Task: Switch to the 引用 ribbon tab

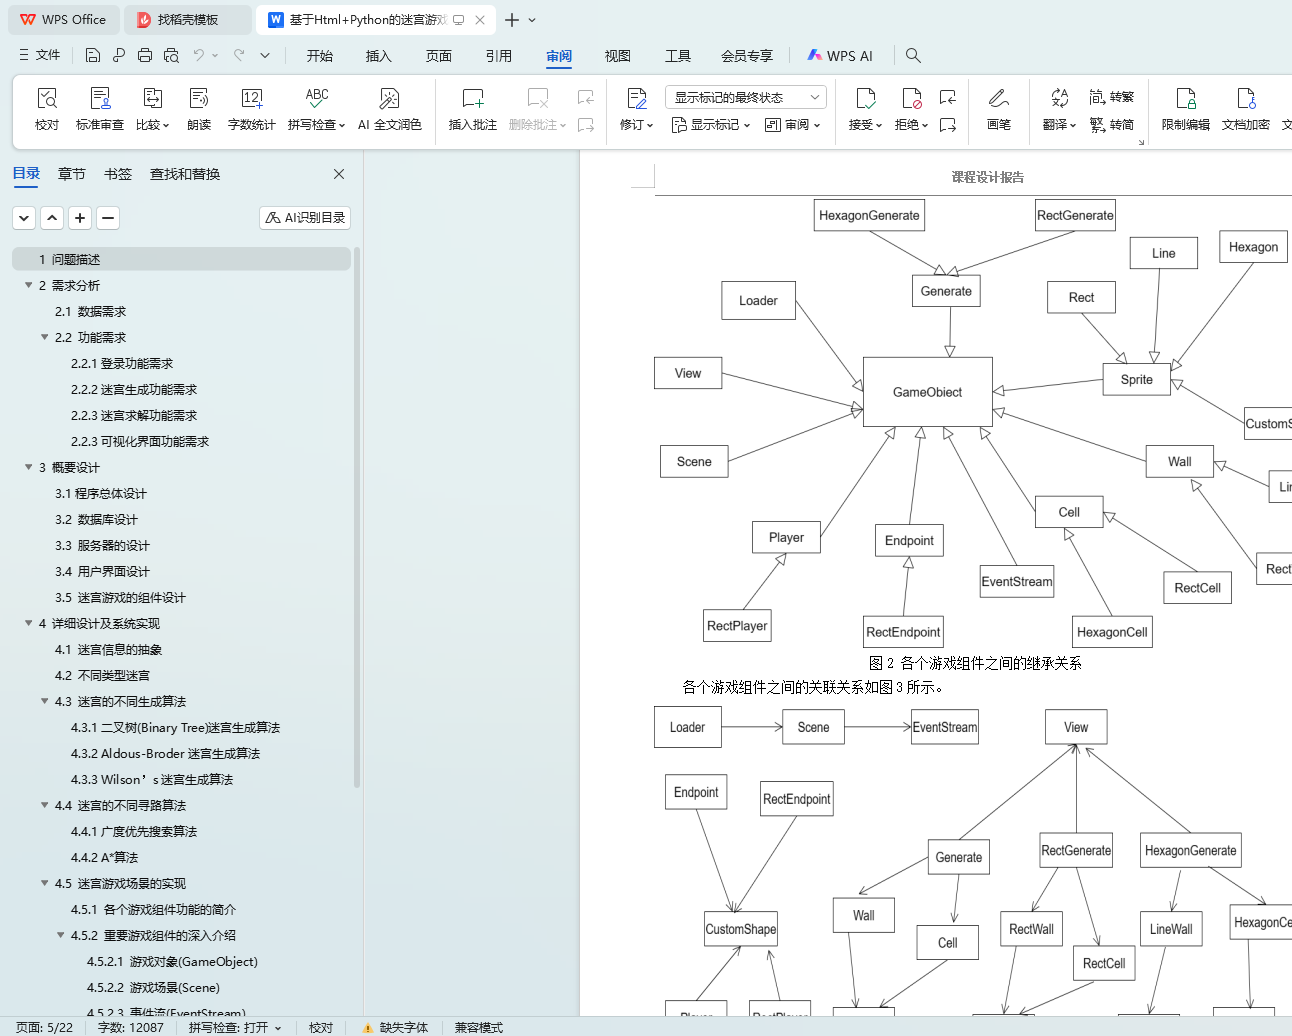Action: coord(499,56)
